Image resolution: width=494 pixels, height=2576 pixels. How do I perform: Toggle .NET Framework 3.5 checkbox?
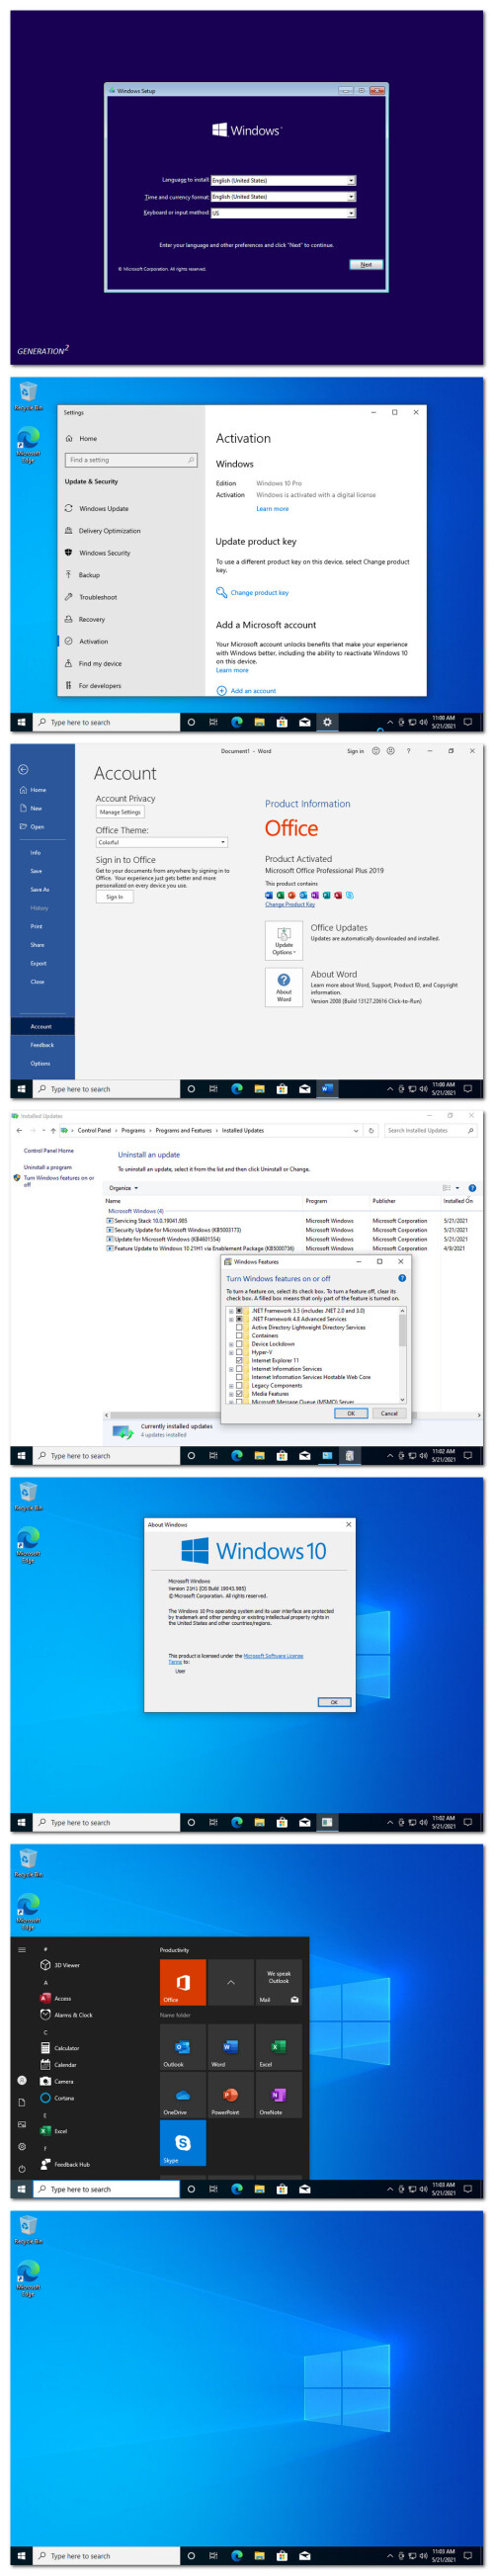239,1311
